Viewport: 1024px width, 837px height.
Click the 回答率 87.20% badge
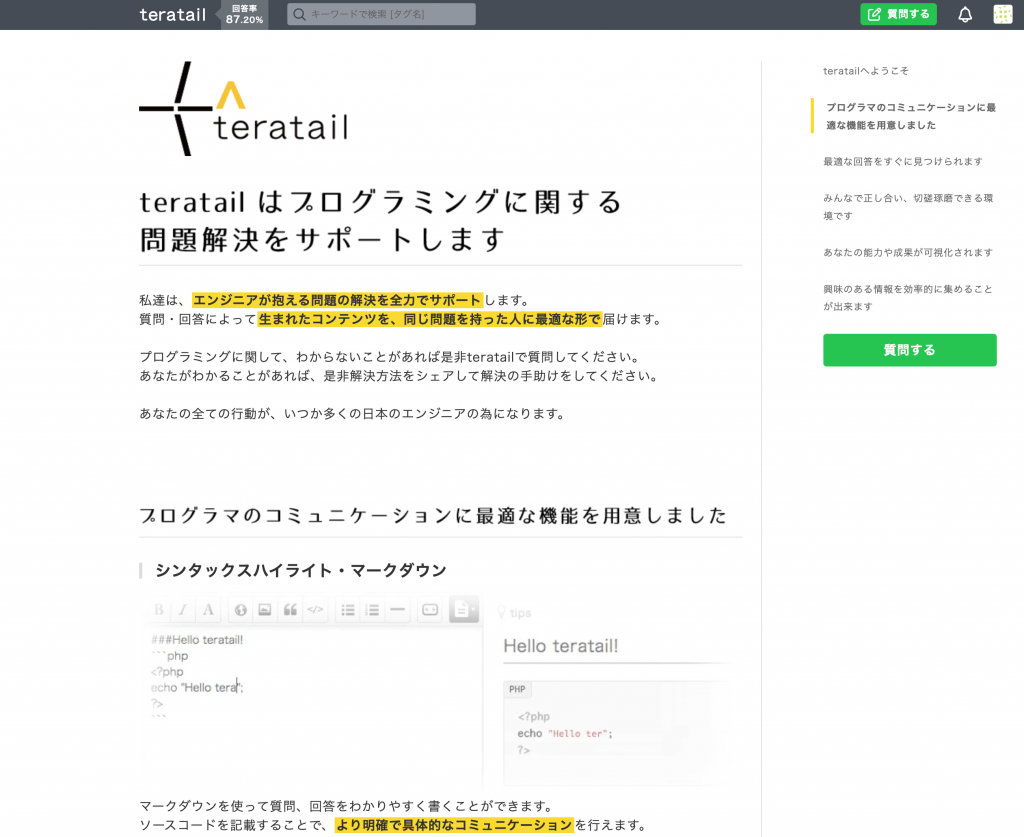(244, 14)
